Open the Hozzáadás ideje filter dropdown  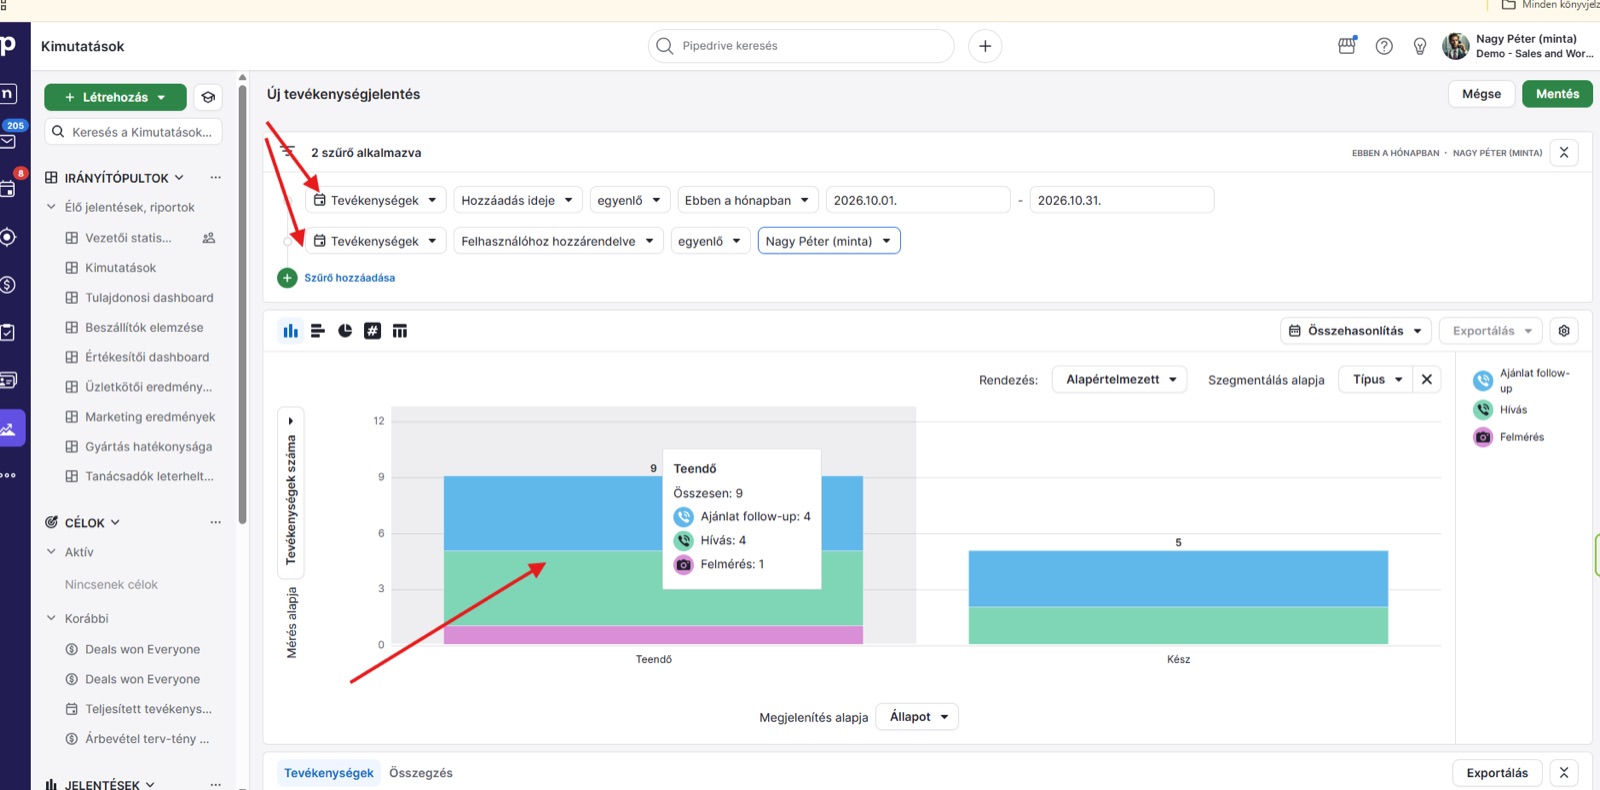click(x=517, y=200)
